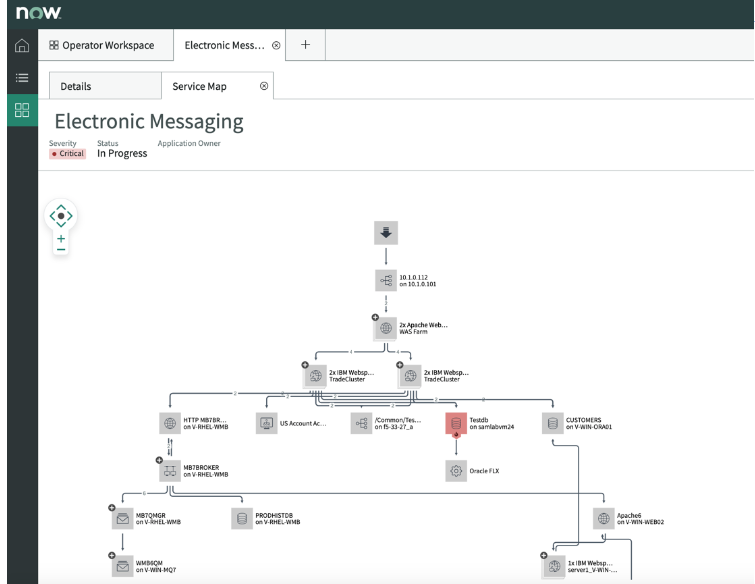Close the Service Map subtab

pyautogui.click(x=264, y=86)
